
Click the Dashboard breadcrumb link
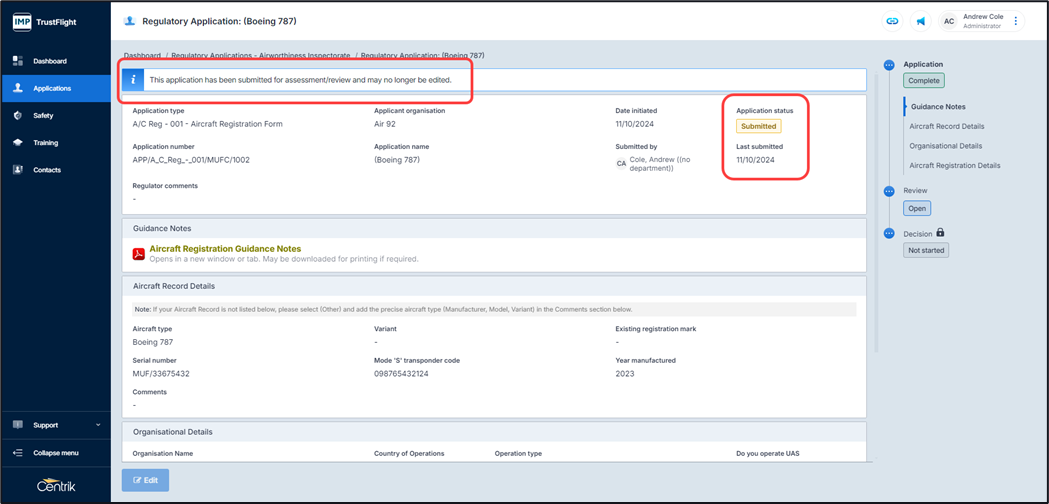(142, 56)
